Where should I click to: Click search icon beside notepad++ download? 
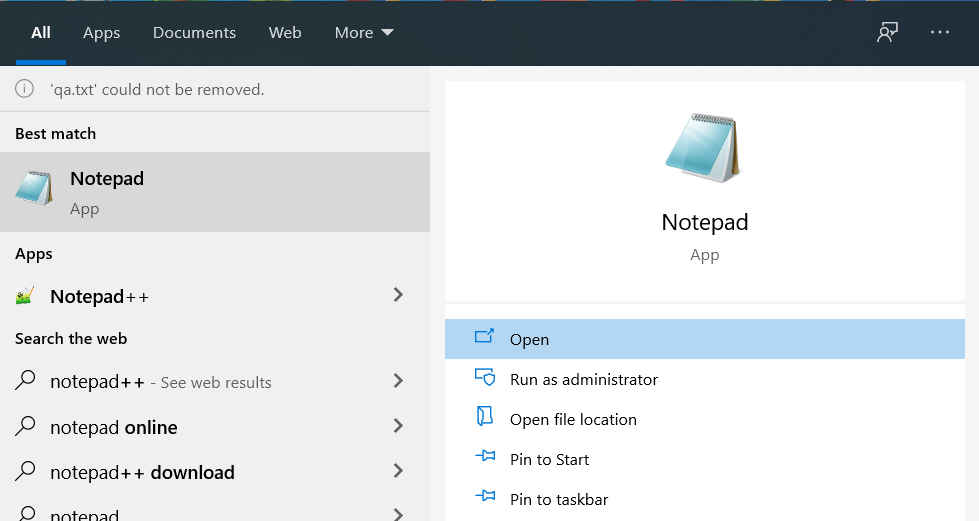(25, 471)
